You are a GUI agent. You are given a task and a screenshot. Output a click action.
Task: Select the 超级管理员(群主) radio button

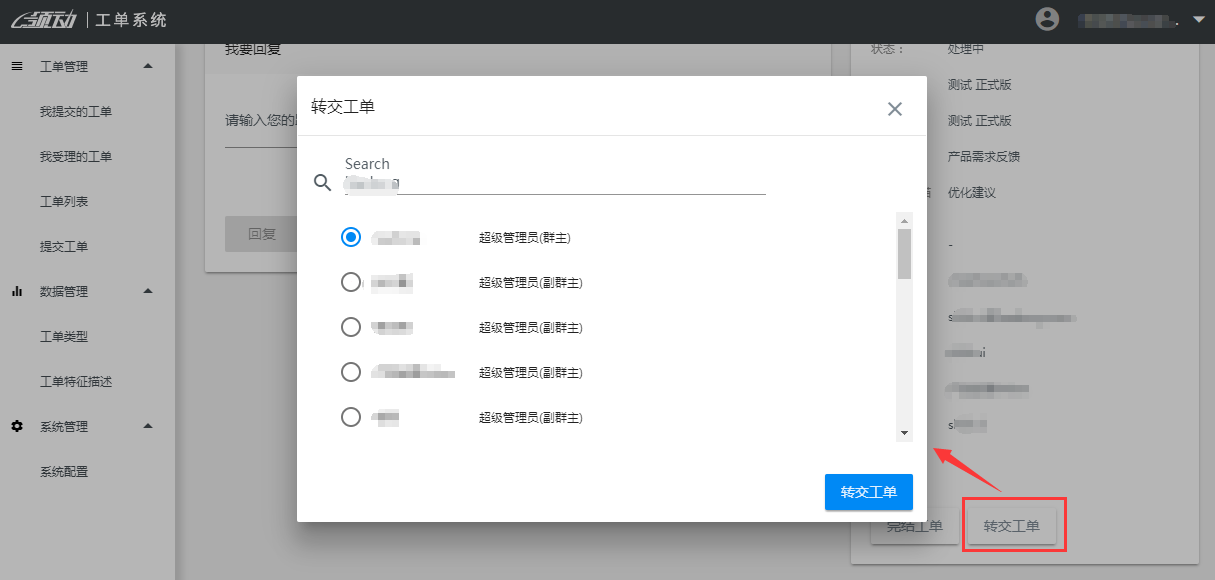(351, 237)
